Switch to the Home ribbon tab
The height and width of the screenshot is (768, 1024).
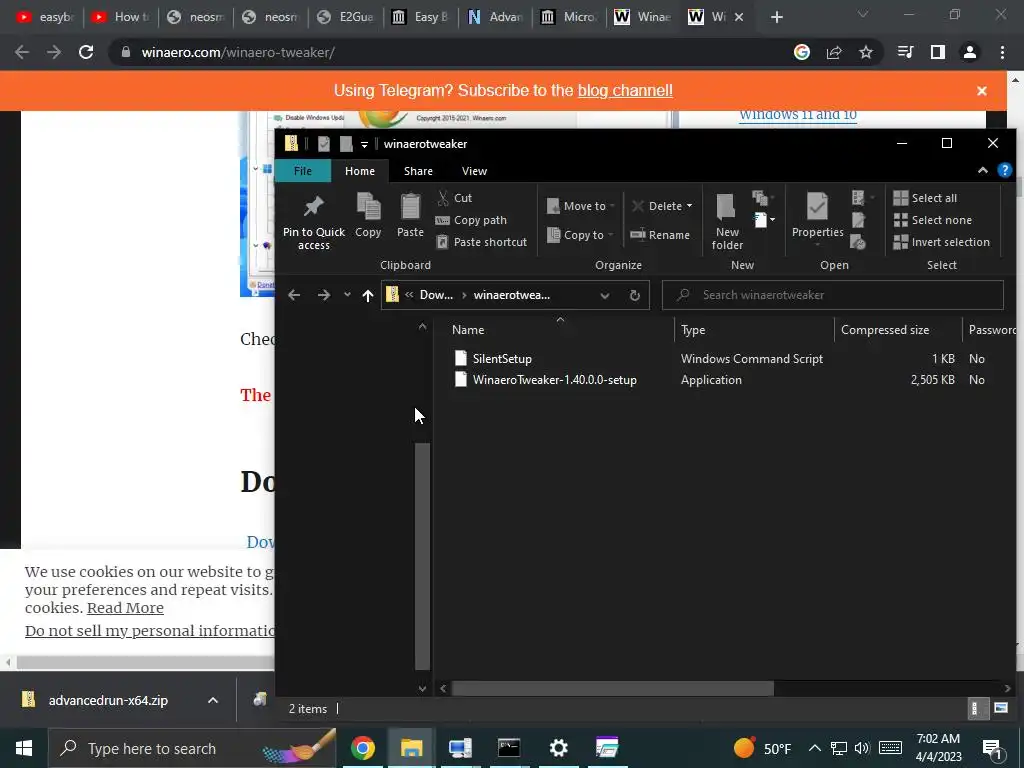click(x=360, y=171)
